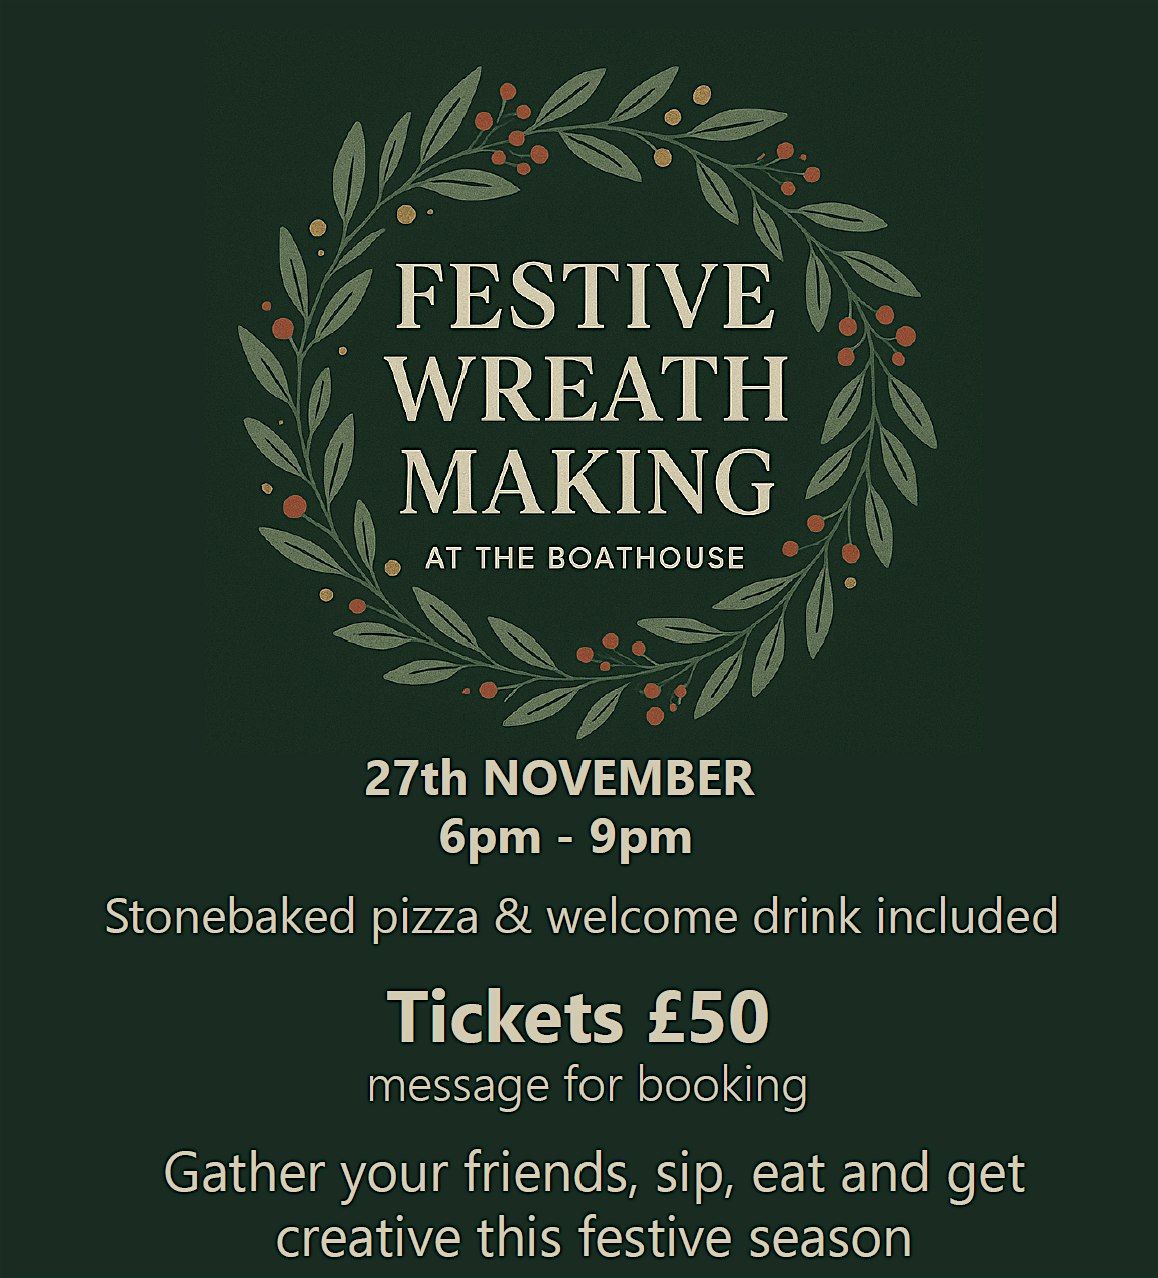Screen dimensions: 1158x1278
Task: Click the word Gather
Action: (x=246, y=1172)
